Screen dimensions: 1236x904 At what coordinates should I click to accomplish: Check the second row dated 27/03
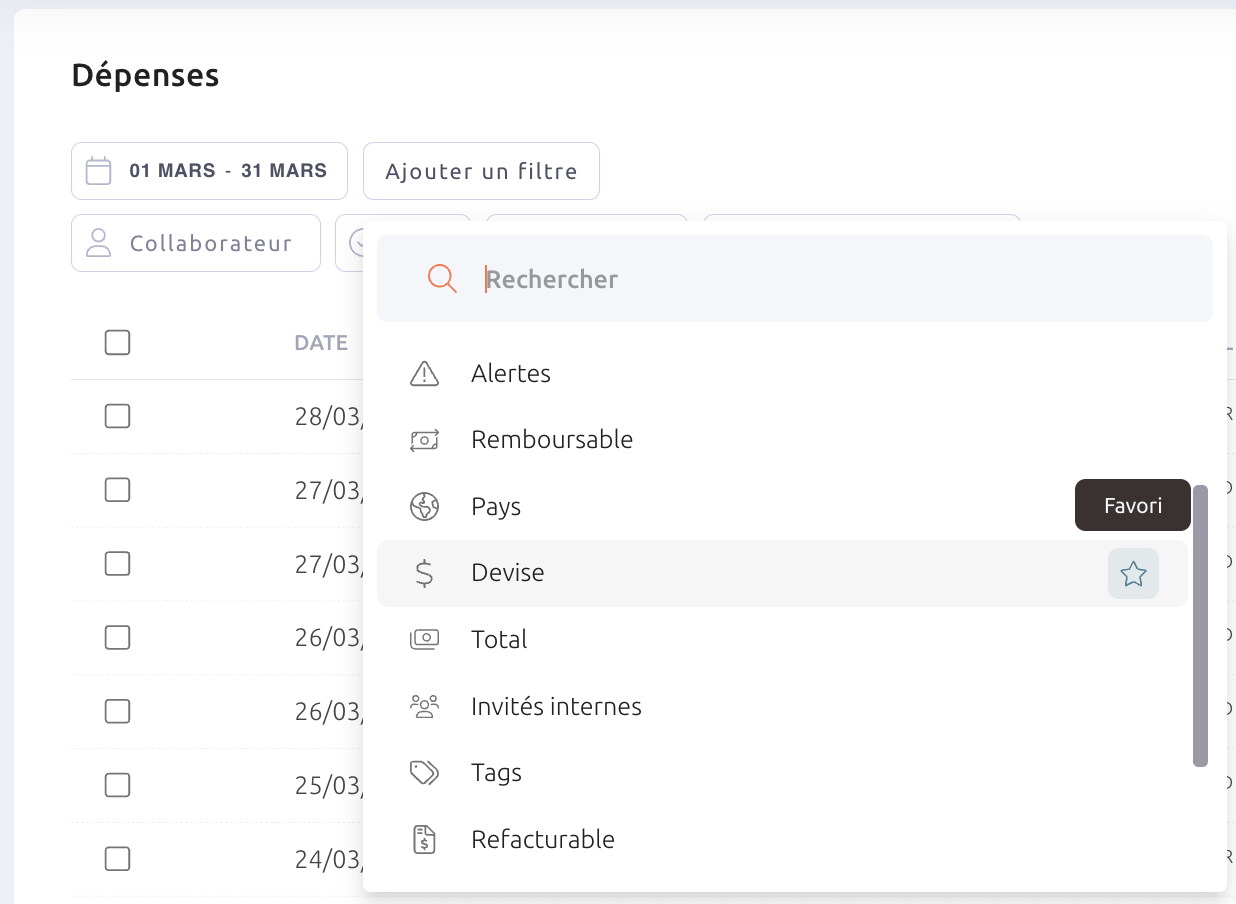tap(118, 564)
